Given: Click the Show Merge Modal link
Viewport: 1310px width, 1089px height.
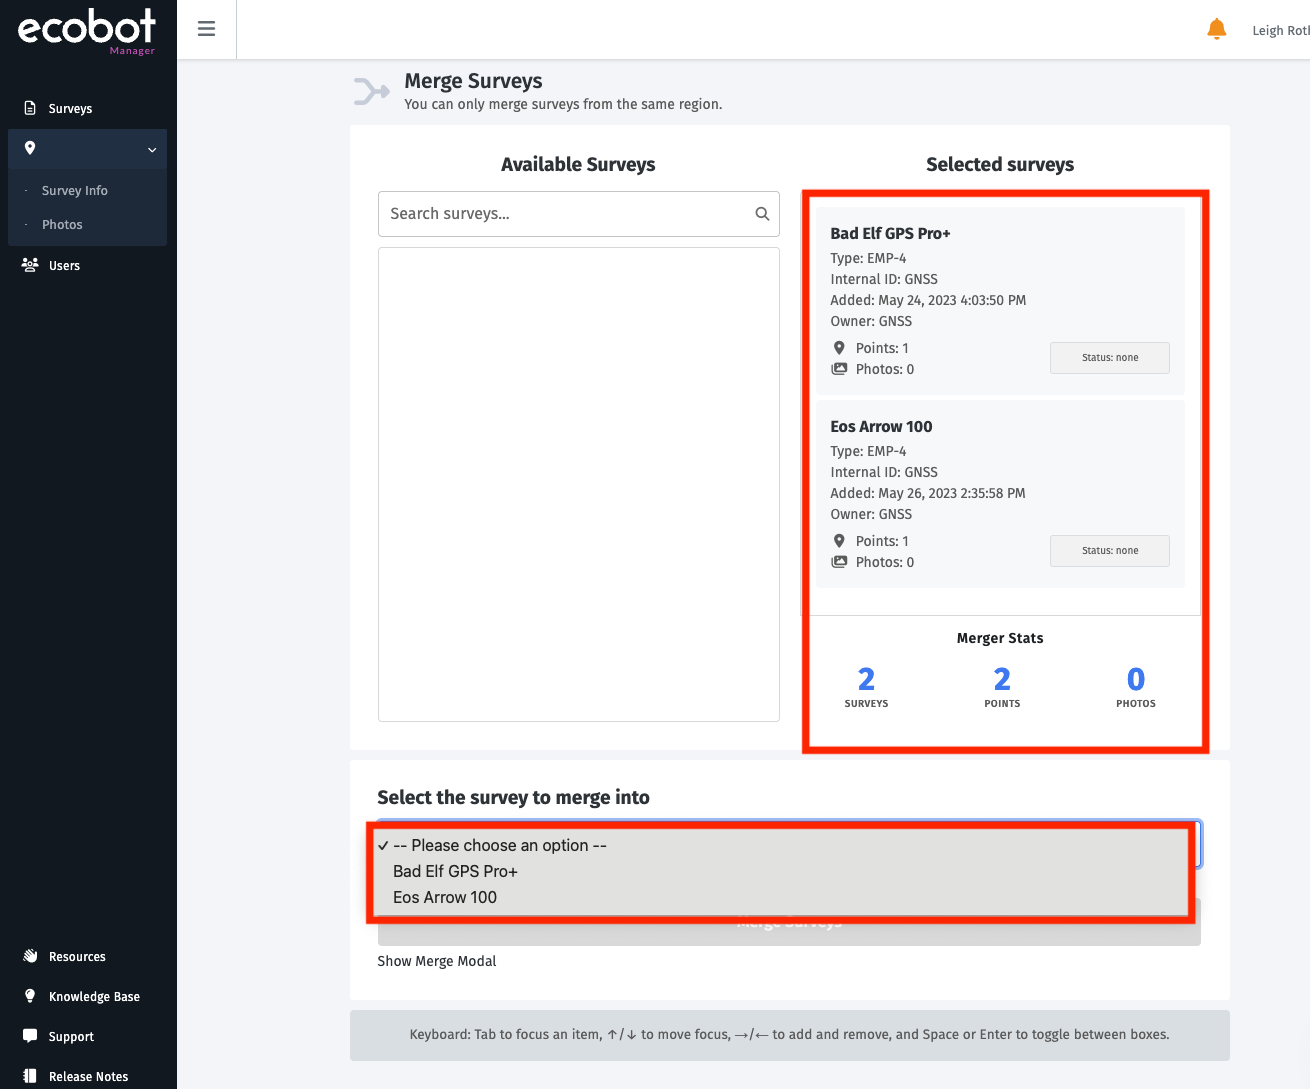Looking at the screenshot, I should coord(437,961).
